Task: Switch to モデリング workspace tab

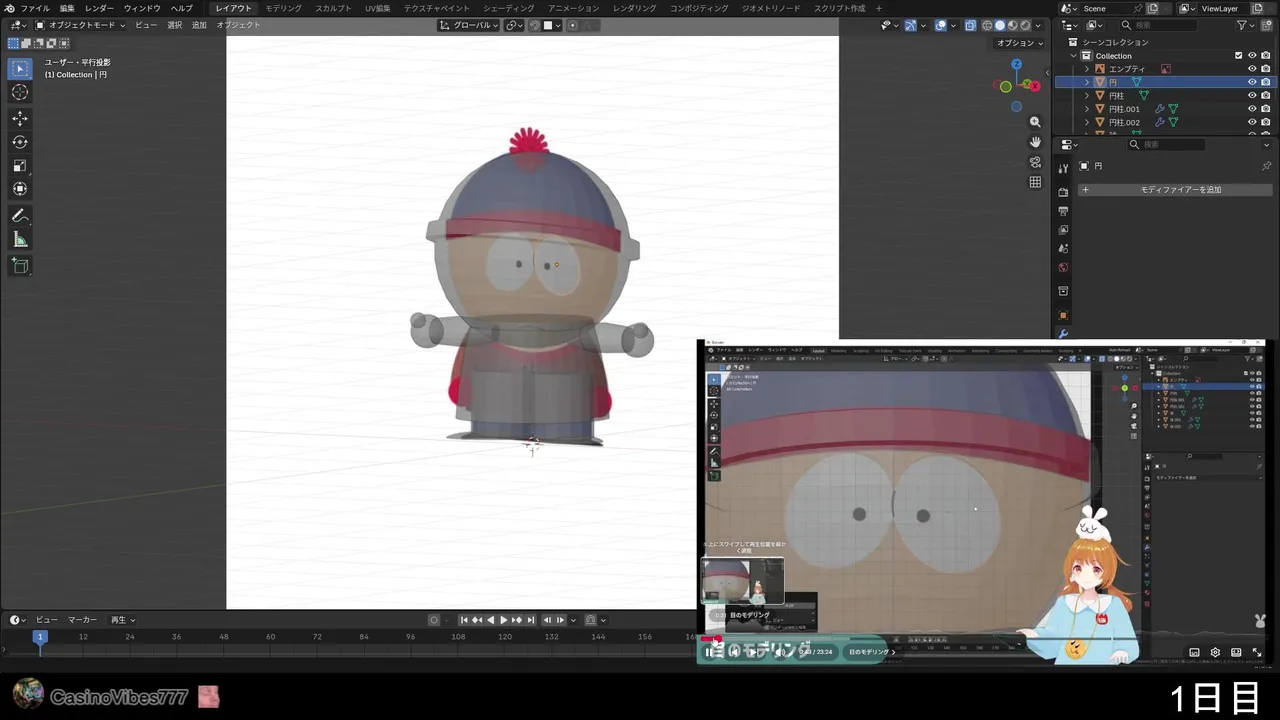Action: click(x=284, y=8)
